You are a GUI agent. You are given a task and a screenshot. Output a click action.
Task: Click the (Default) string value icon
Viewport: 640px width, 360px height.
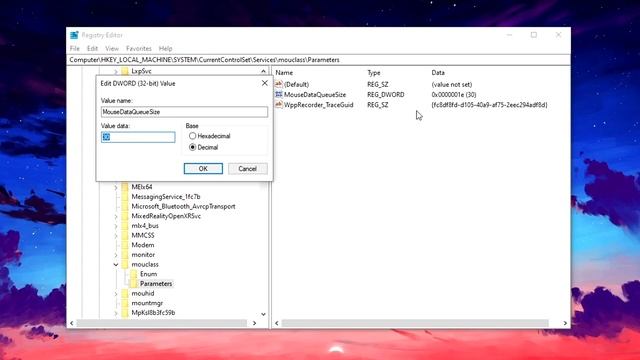pyautogui.click(x=279, y=84)
